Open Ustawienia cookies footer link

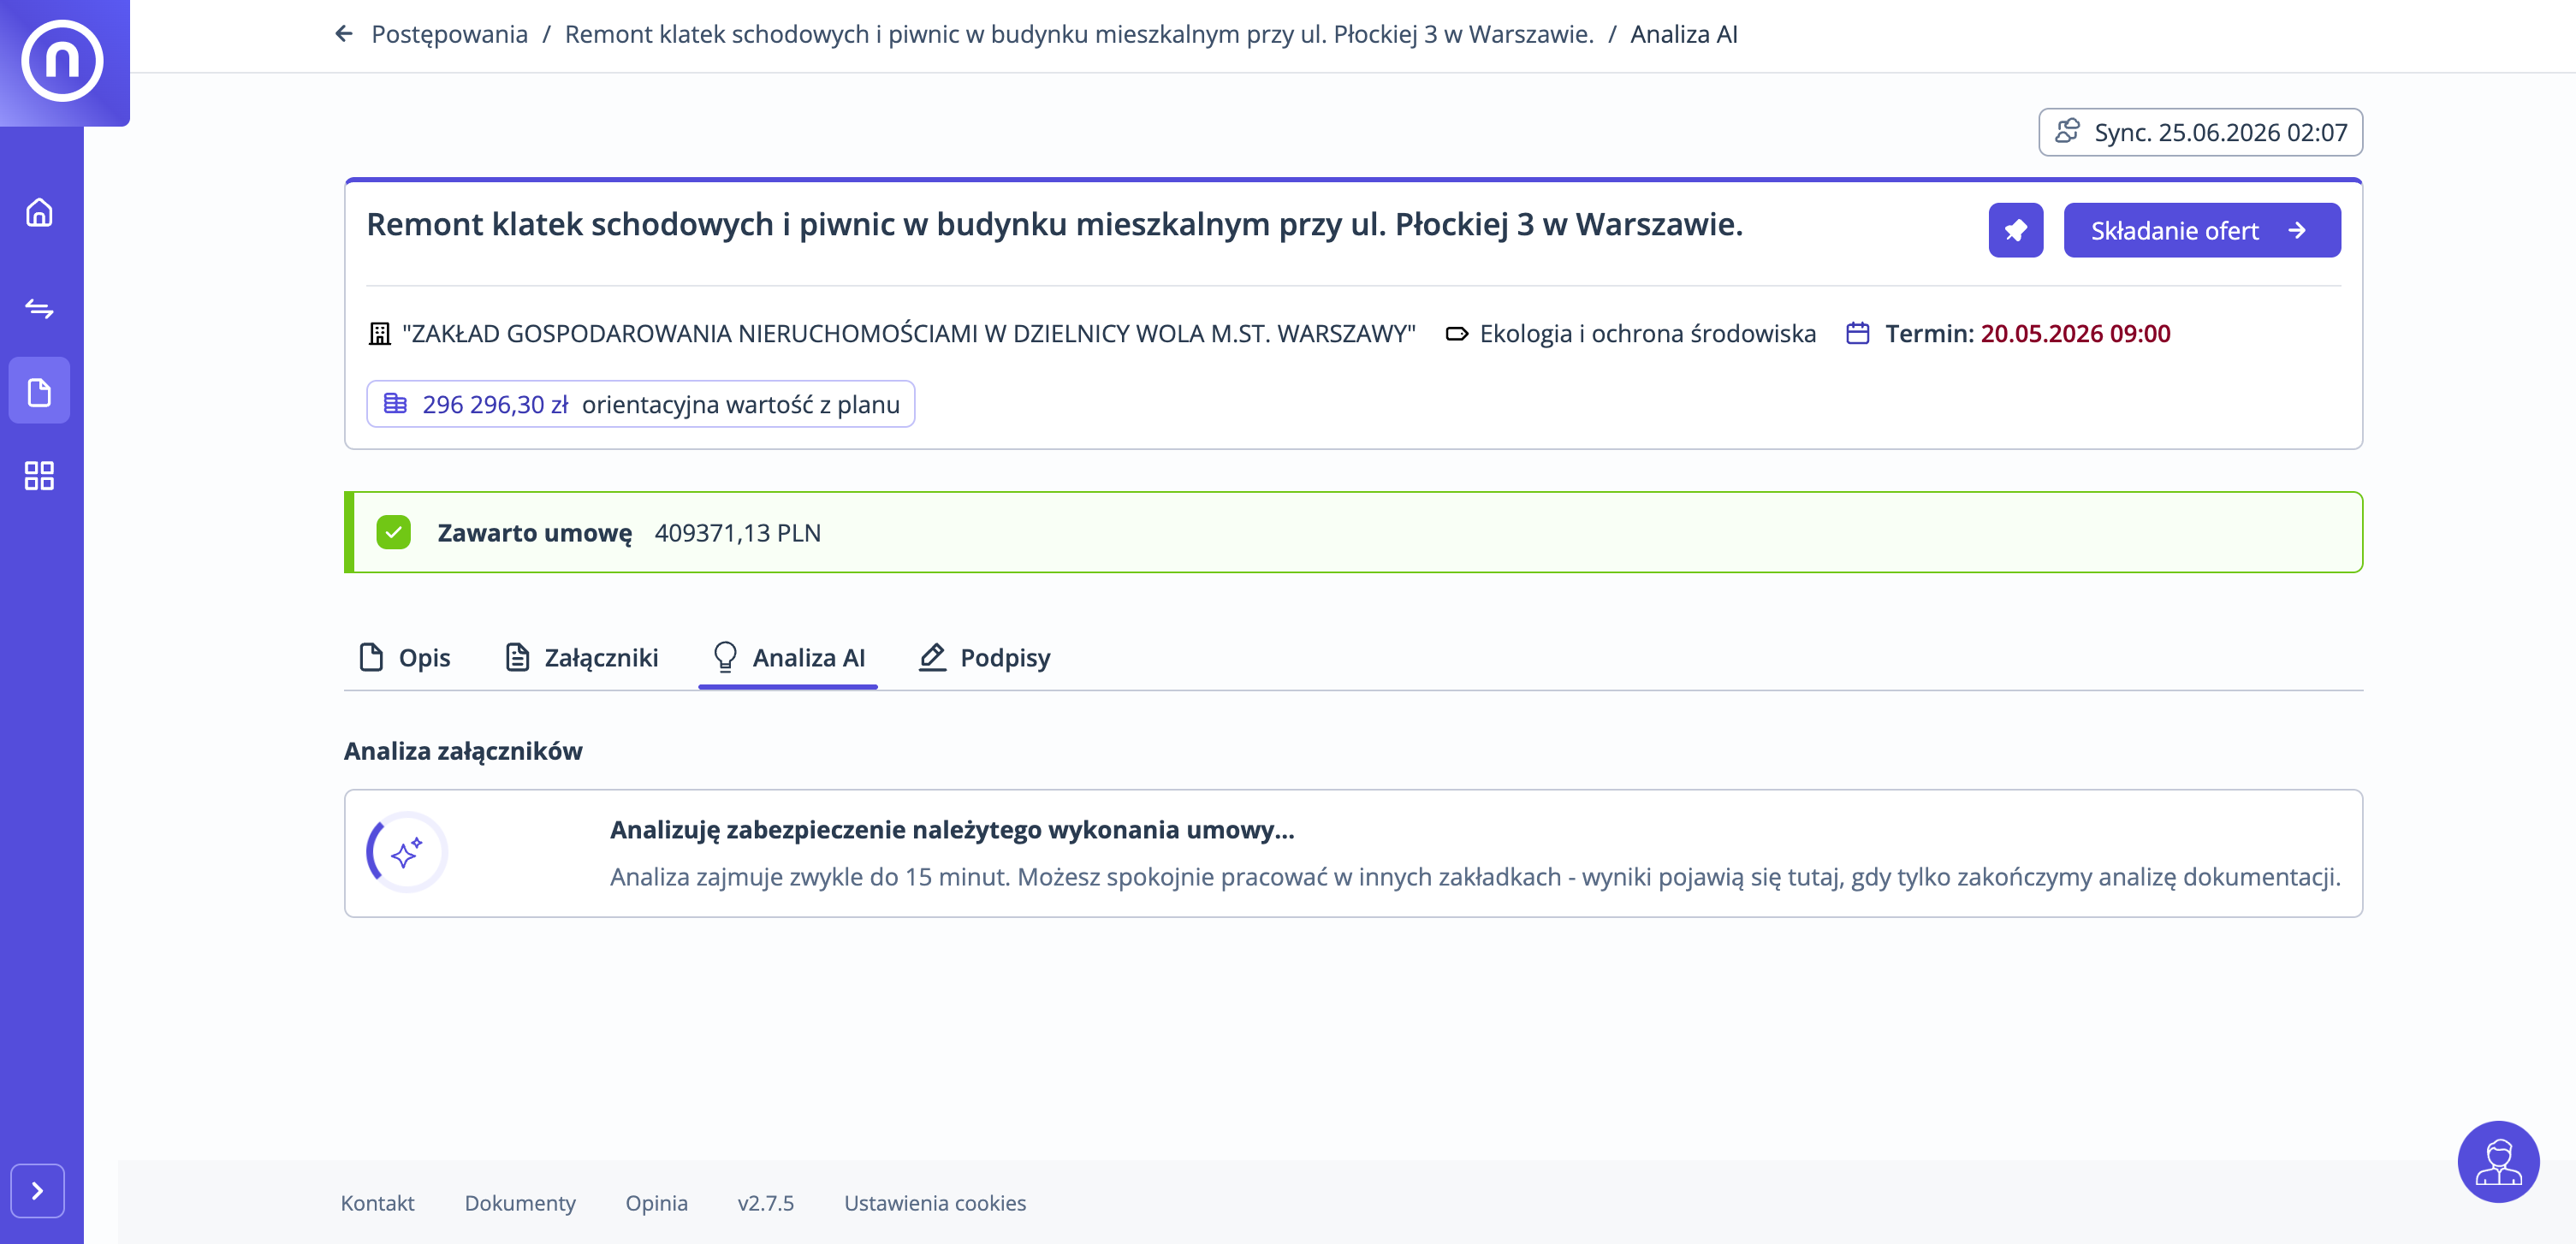tap(934, 1203)
